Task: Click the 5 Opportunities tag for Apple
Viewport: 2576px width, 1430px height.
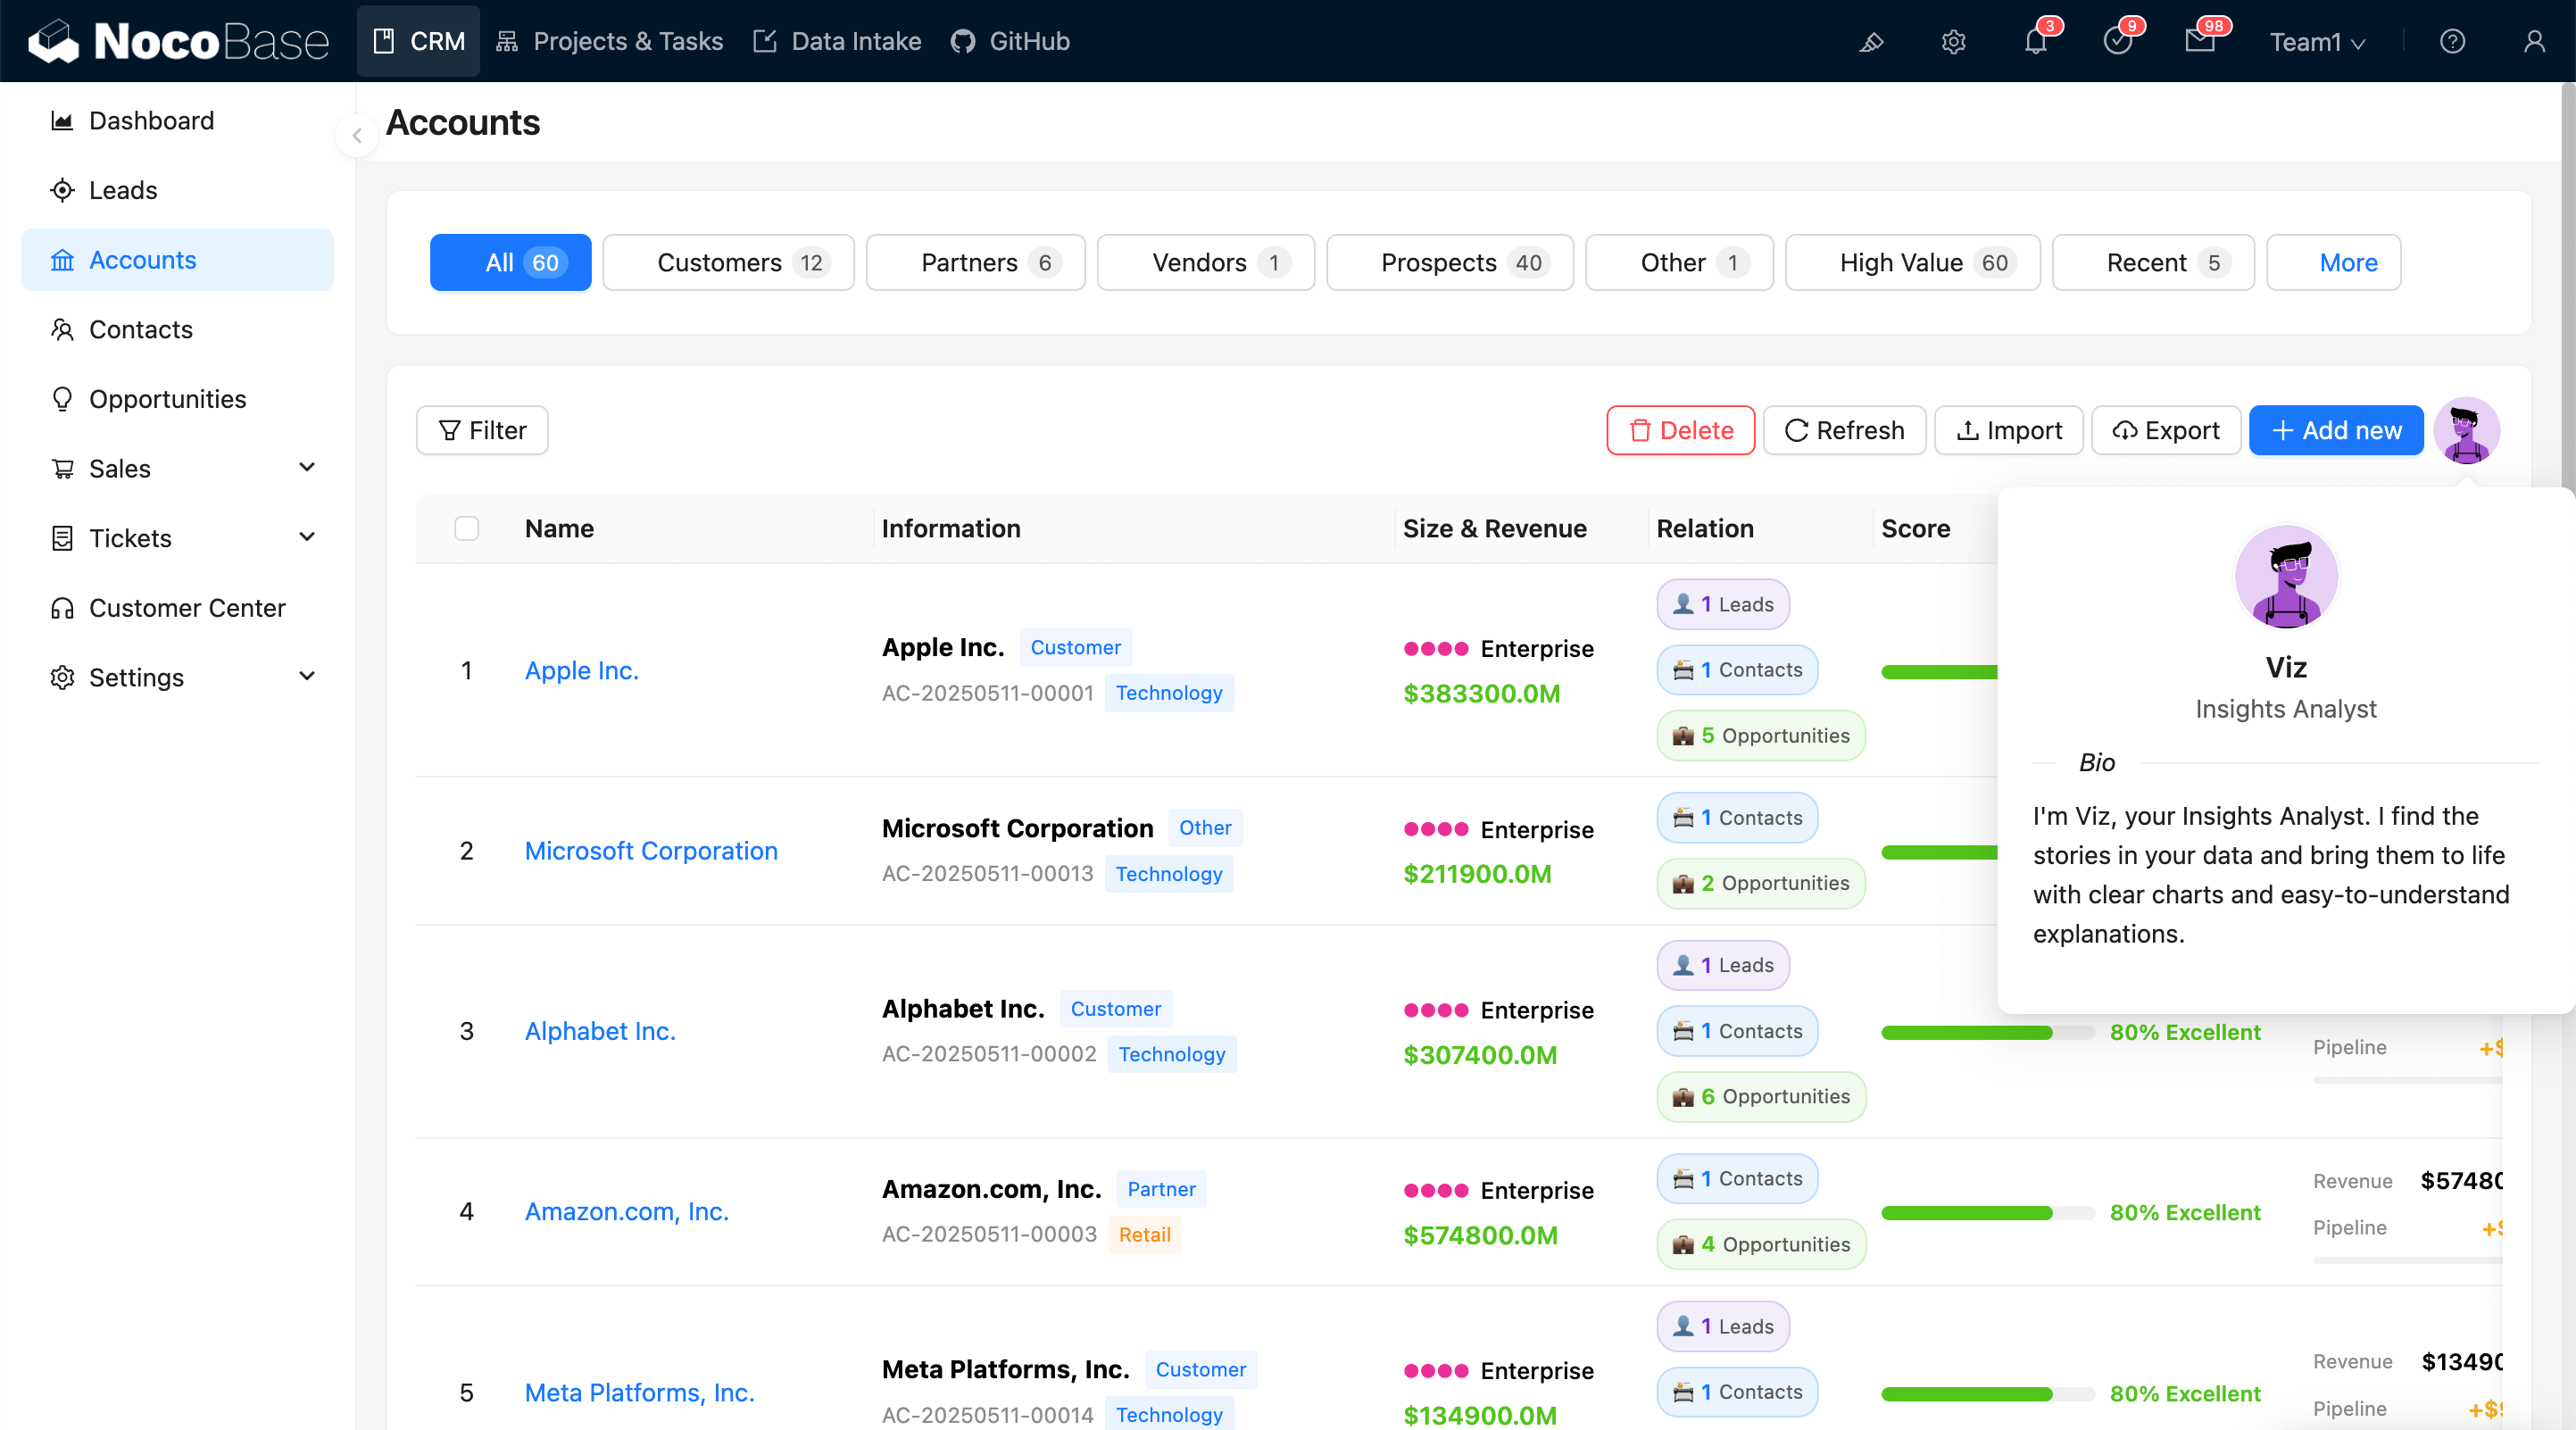Action: pos(1760,736)
